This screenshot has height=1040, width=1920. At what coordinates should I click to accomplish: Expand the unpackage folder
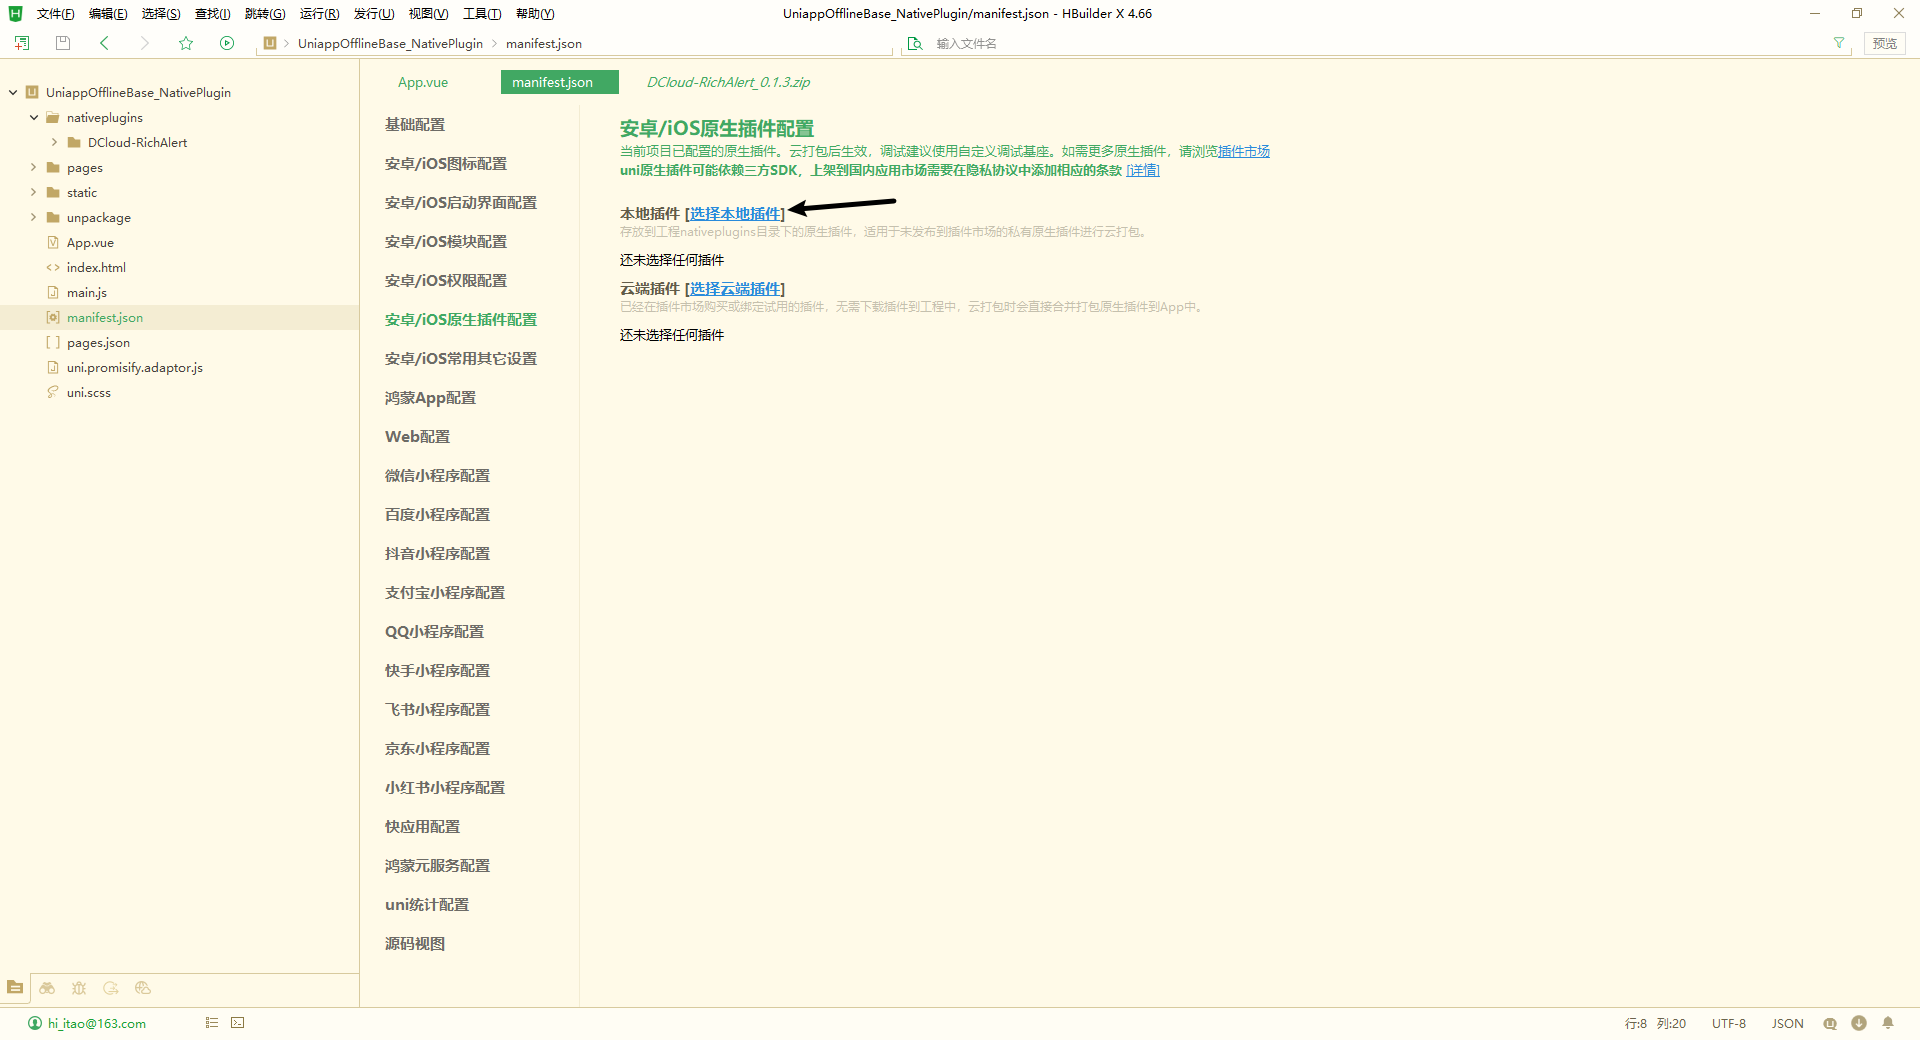34,217
